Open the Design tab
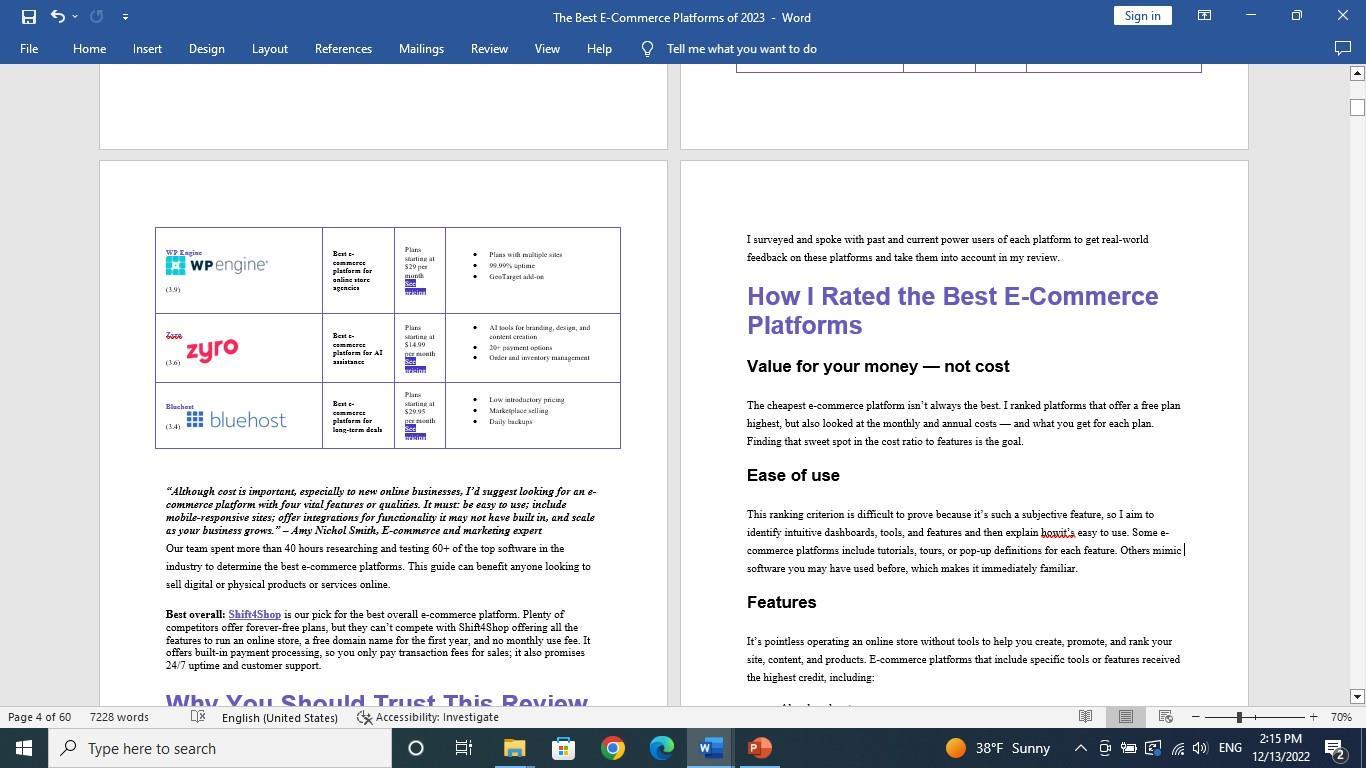1366x768 pixels. tap(206, 48)
